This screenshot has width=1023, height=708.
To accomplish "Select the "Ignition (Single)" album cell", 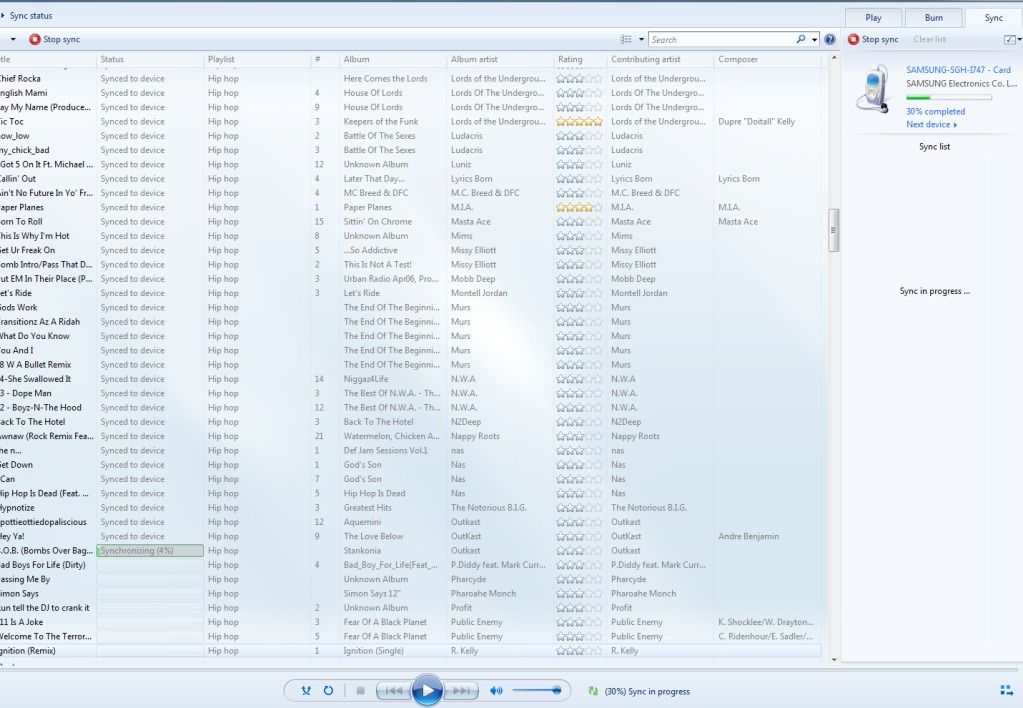I will [x=373, y=651].
